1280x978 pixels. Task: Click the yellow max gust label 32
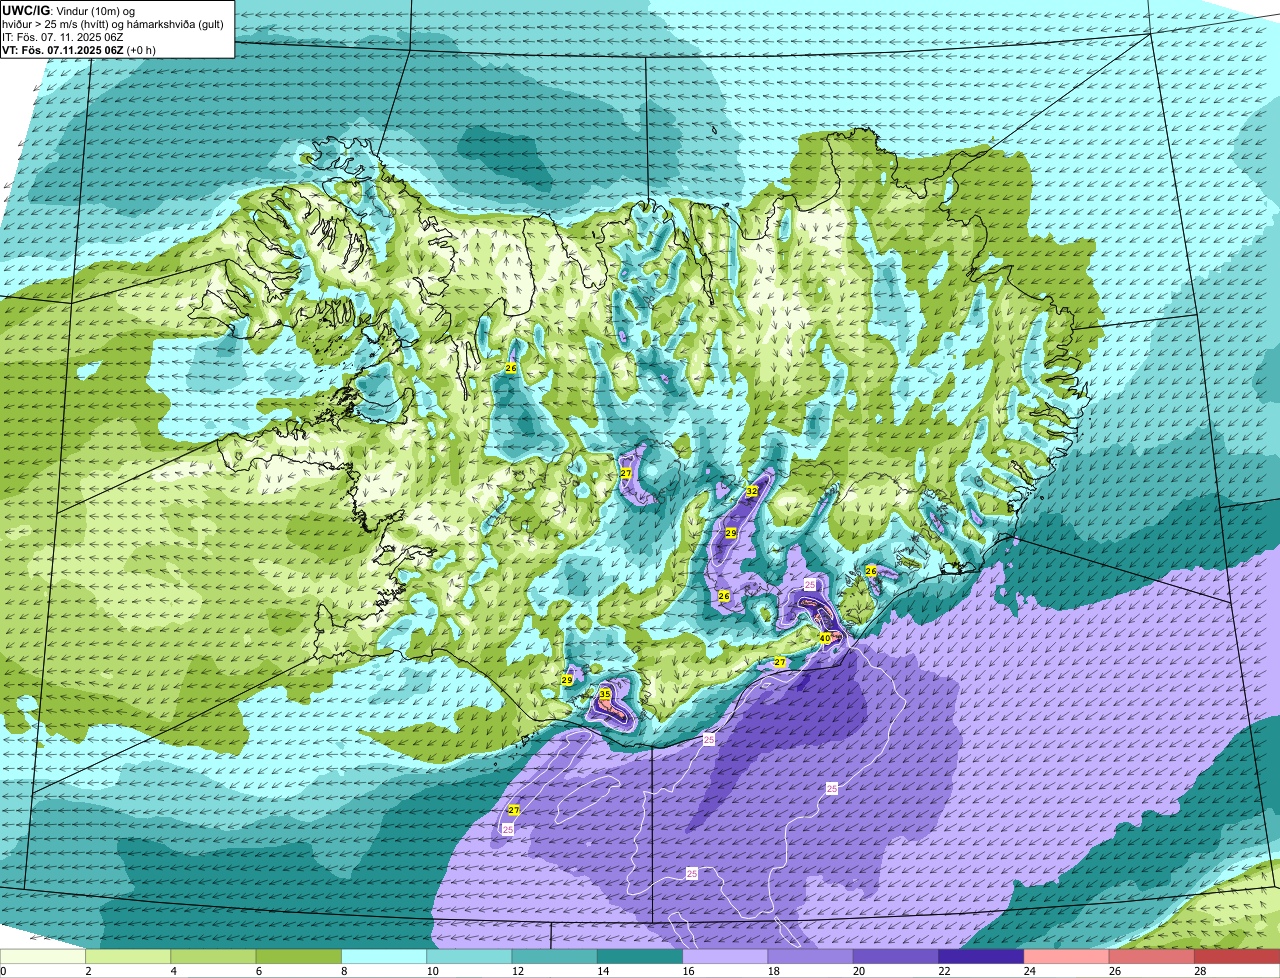point(752,491)
